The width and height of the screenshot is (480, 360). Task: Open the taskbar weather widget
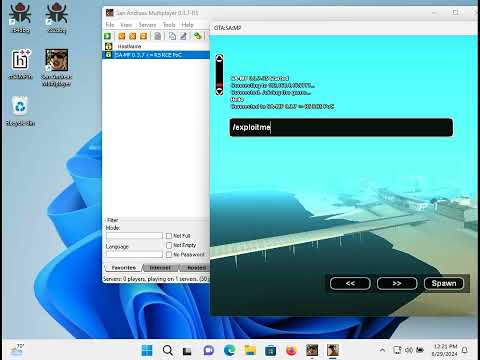pos(17,350)
